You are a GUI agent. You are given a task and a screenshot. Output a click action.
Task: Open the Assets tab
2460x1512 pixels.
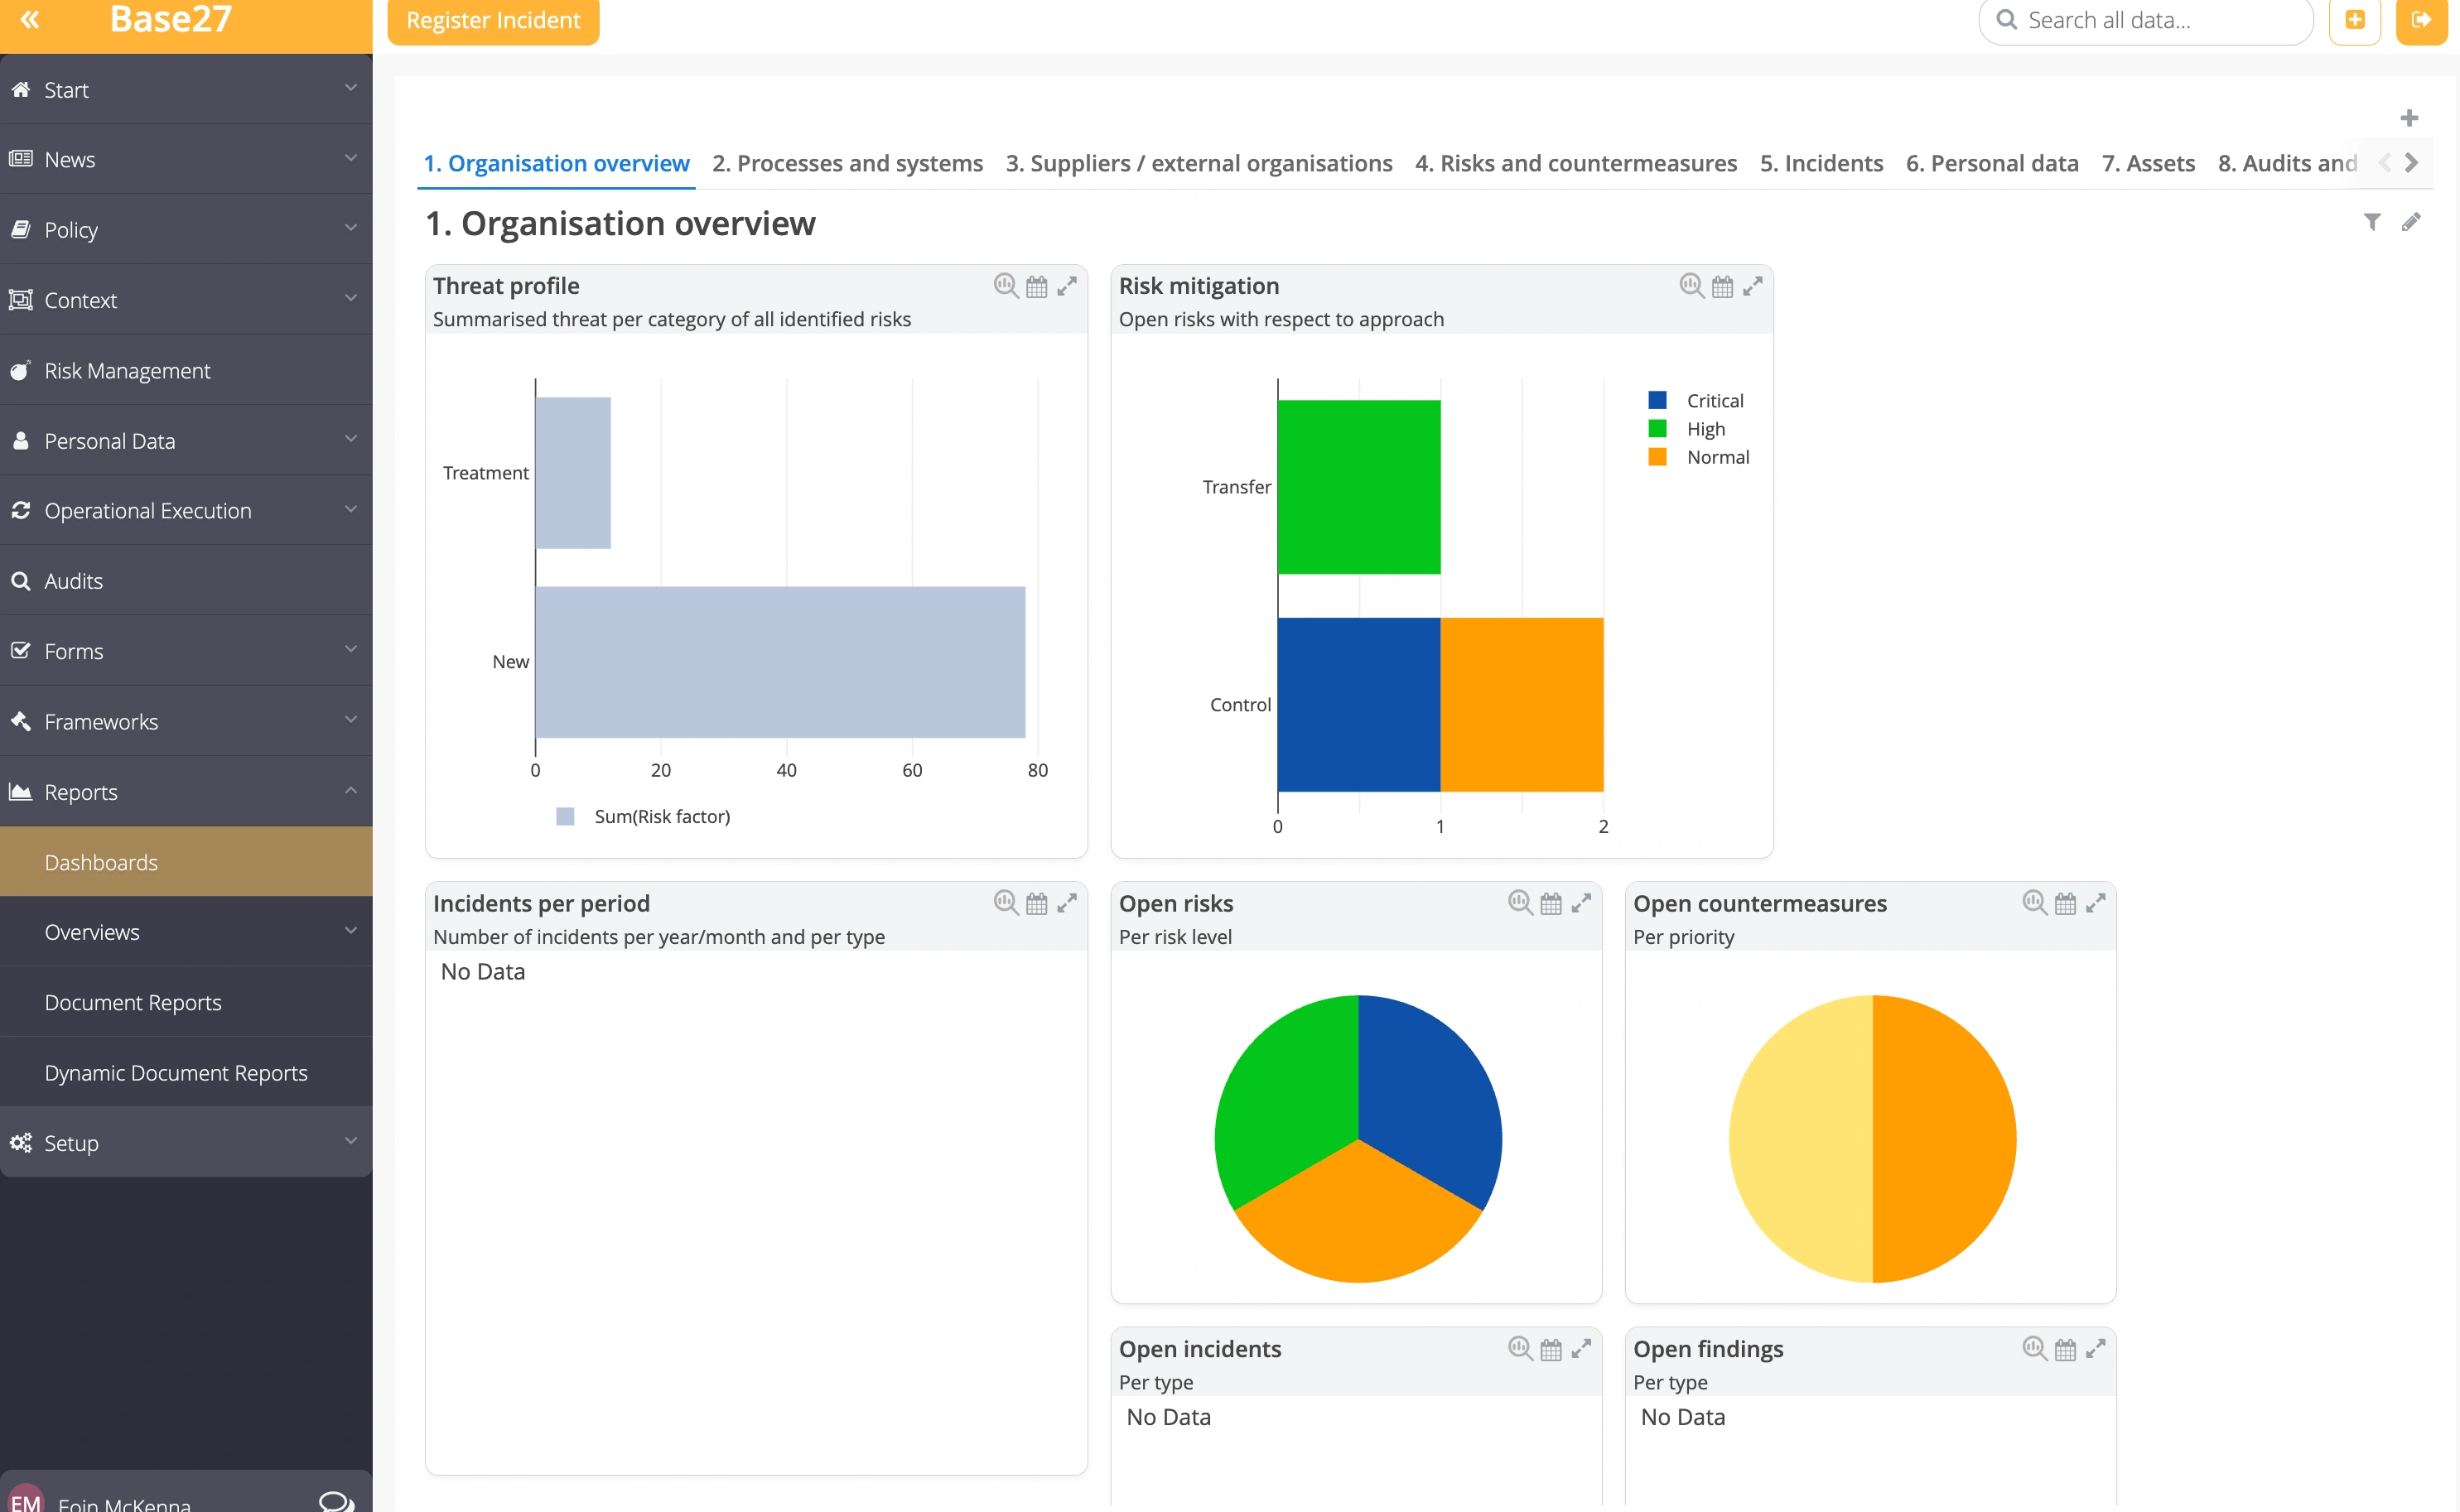pyautogui.click(x=2148, y=163)
